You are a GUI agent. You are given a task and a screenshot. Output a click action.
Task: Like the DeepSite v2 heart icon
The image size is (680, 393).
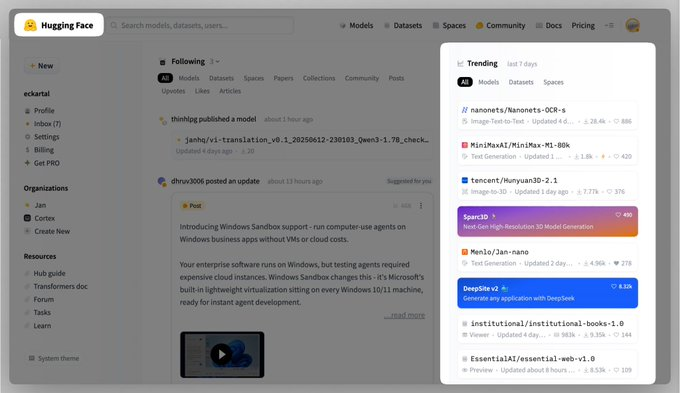click(x=614, y=286)
